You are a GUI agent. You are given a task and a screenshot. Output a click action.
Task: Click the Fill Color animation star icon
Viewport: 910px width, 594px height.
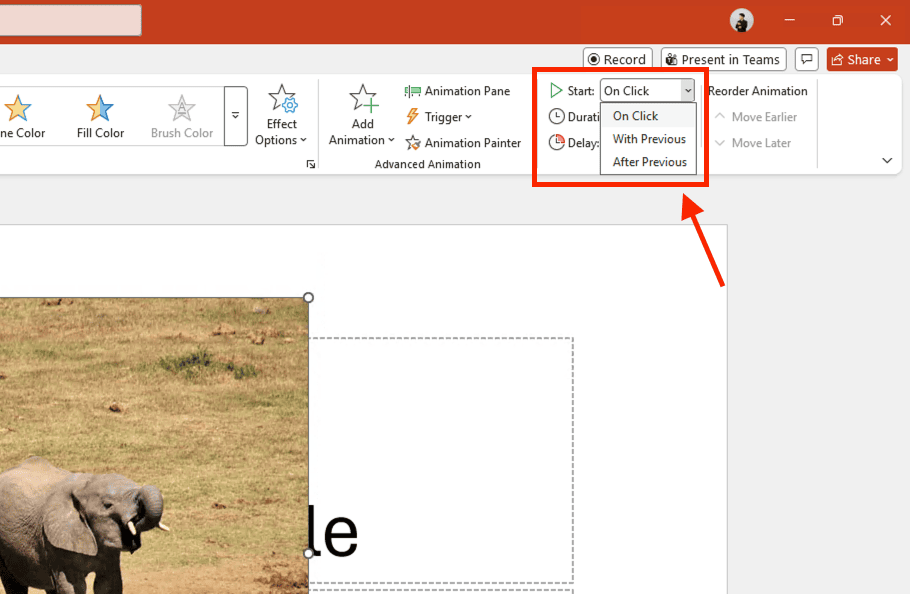(x=100, y=108)
